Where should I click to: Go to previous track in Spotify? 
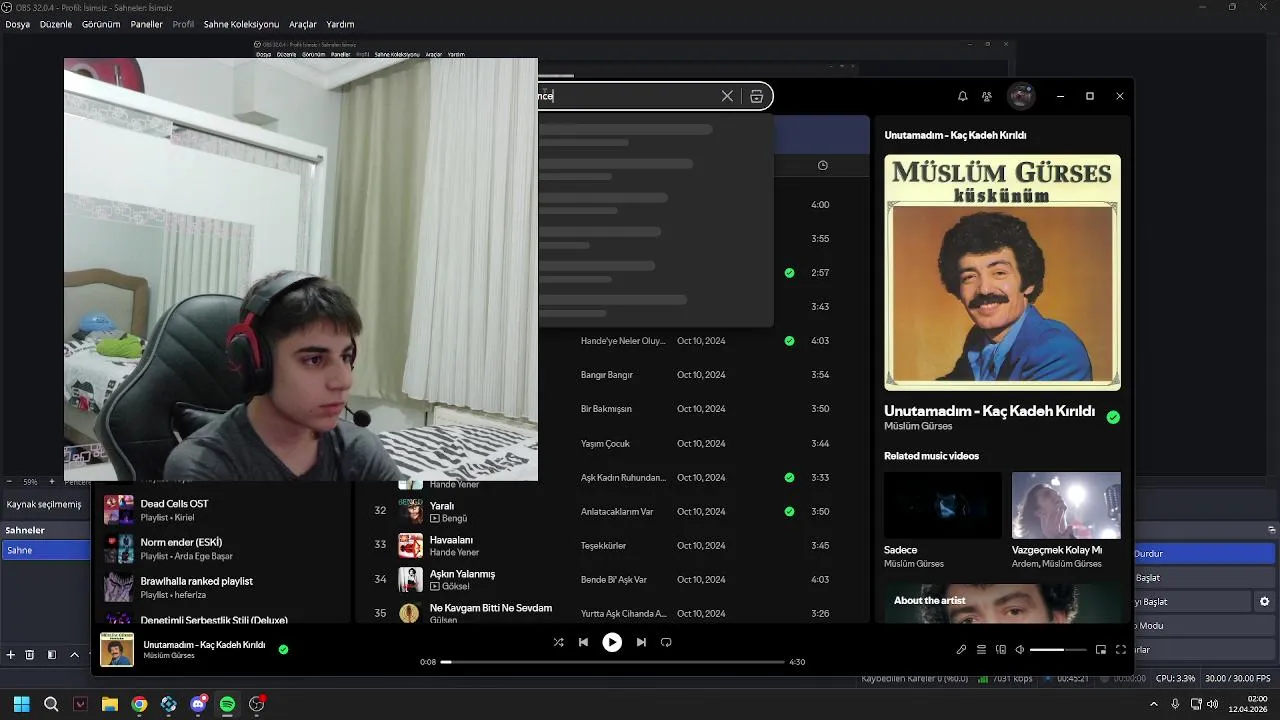pos(583,642)
